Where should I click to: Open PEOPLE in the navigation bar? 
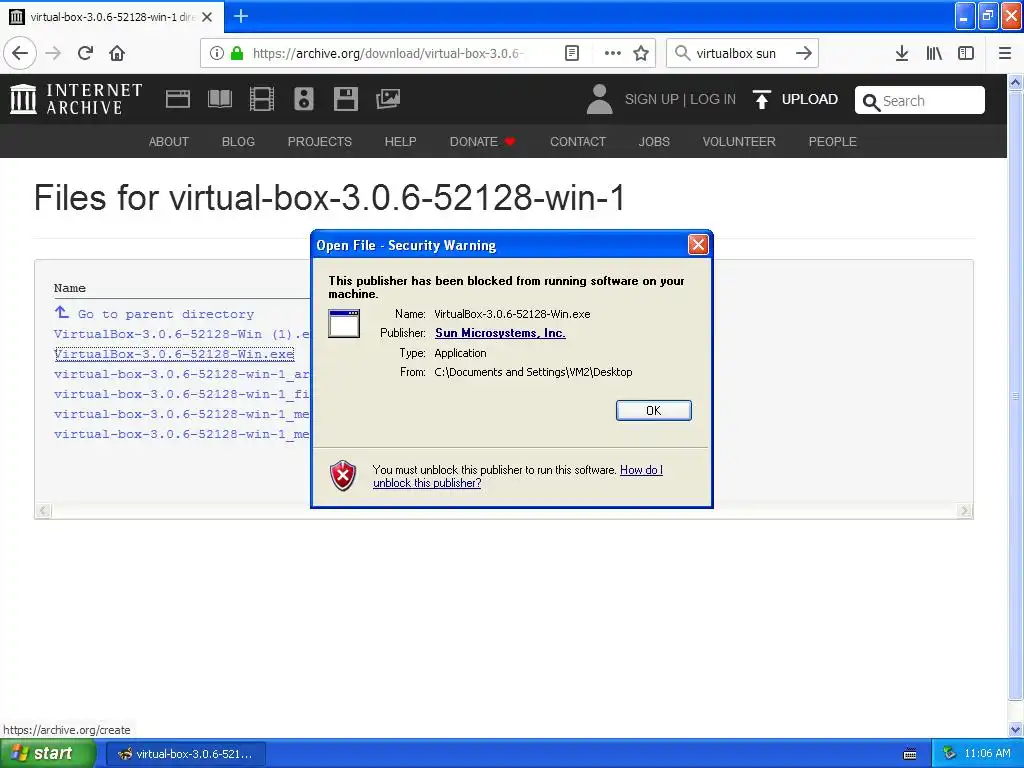(x=833, y=142)
